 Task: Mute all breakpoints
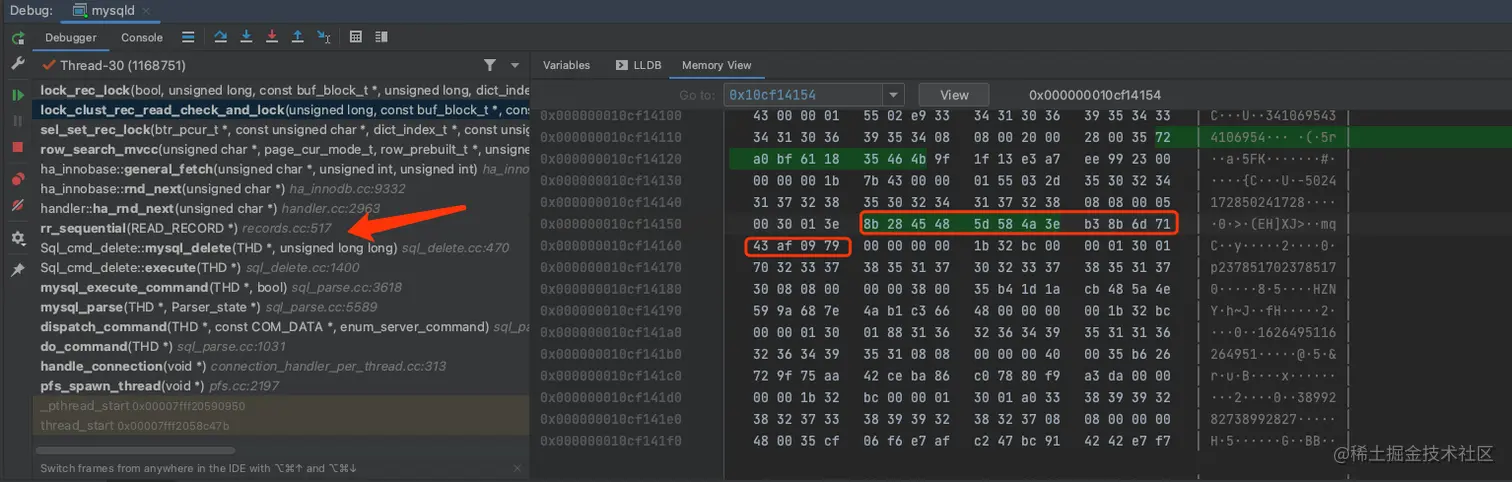point(18,205)
